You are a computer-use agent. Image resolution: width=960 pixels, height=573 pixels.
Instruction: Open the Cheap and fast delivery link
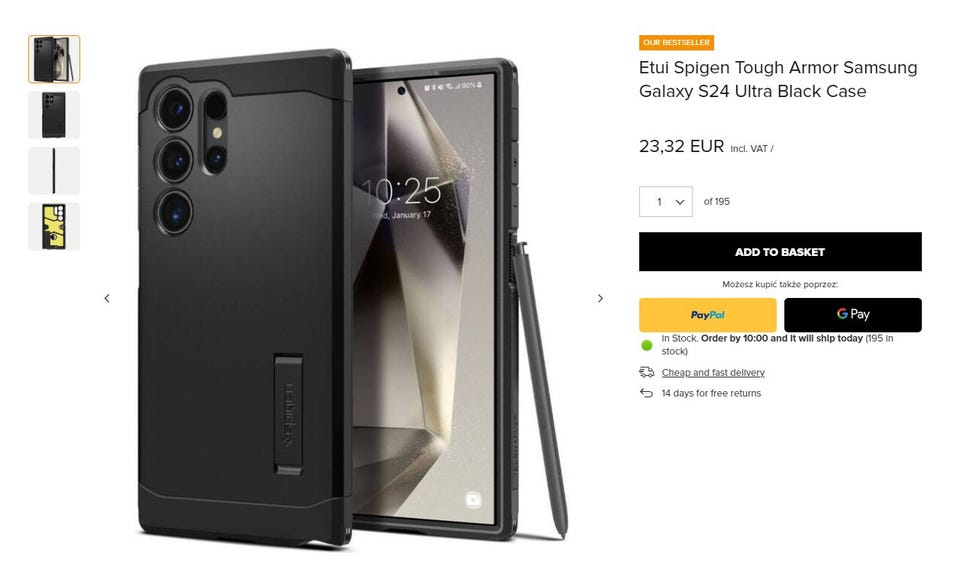point(713,372)
